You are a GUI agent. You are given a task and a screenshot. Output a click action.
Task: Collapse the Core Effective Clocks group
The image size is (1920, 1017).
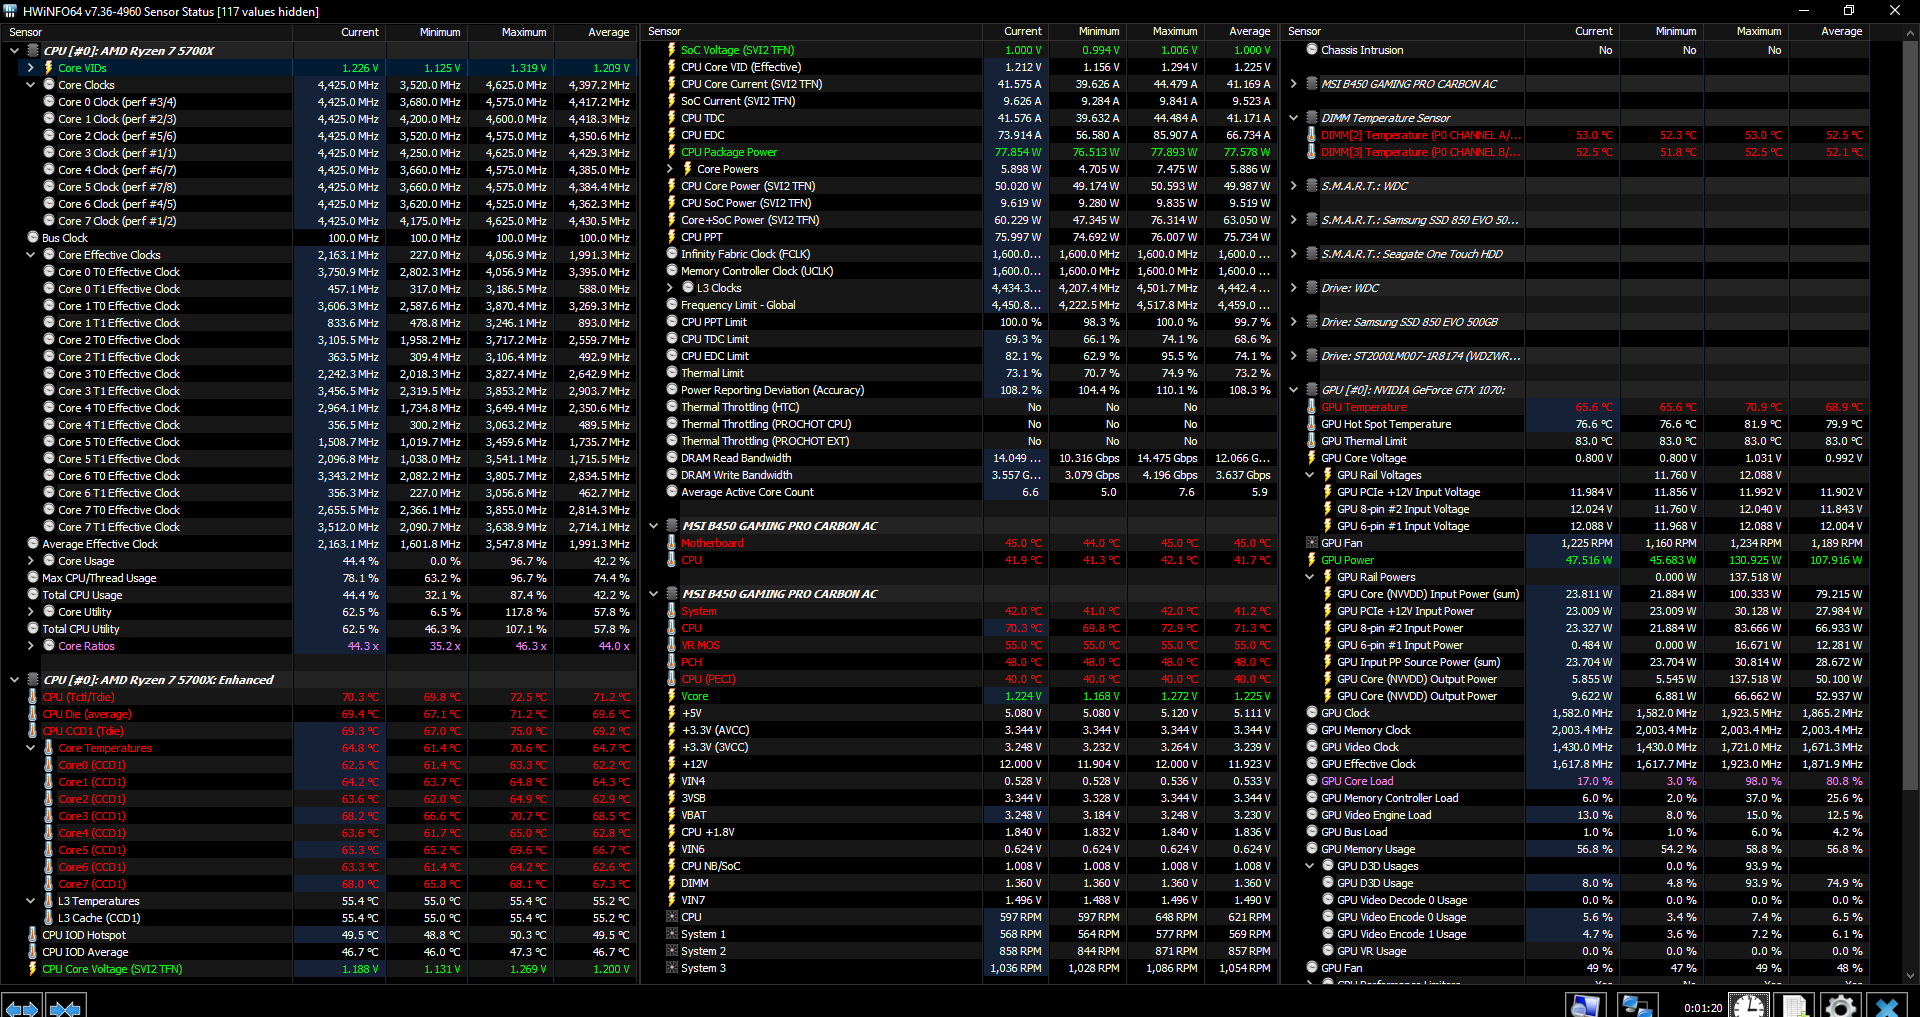click(30, 255)
